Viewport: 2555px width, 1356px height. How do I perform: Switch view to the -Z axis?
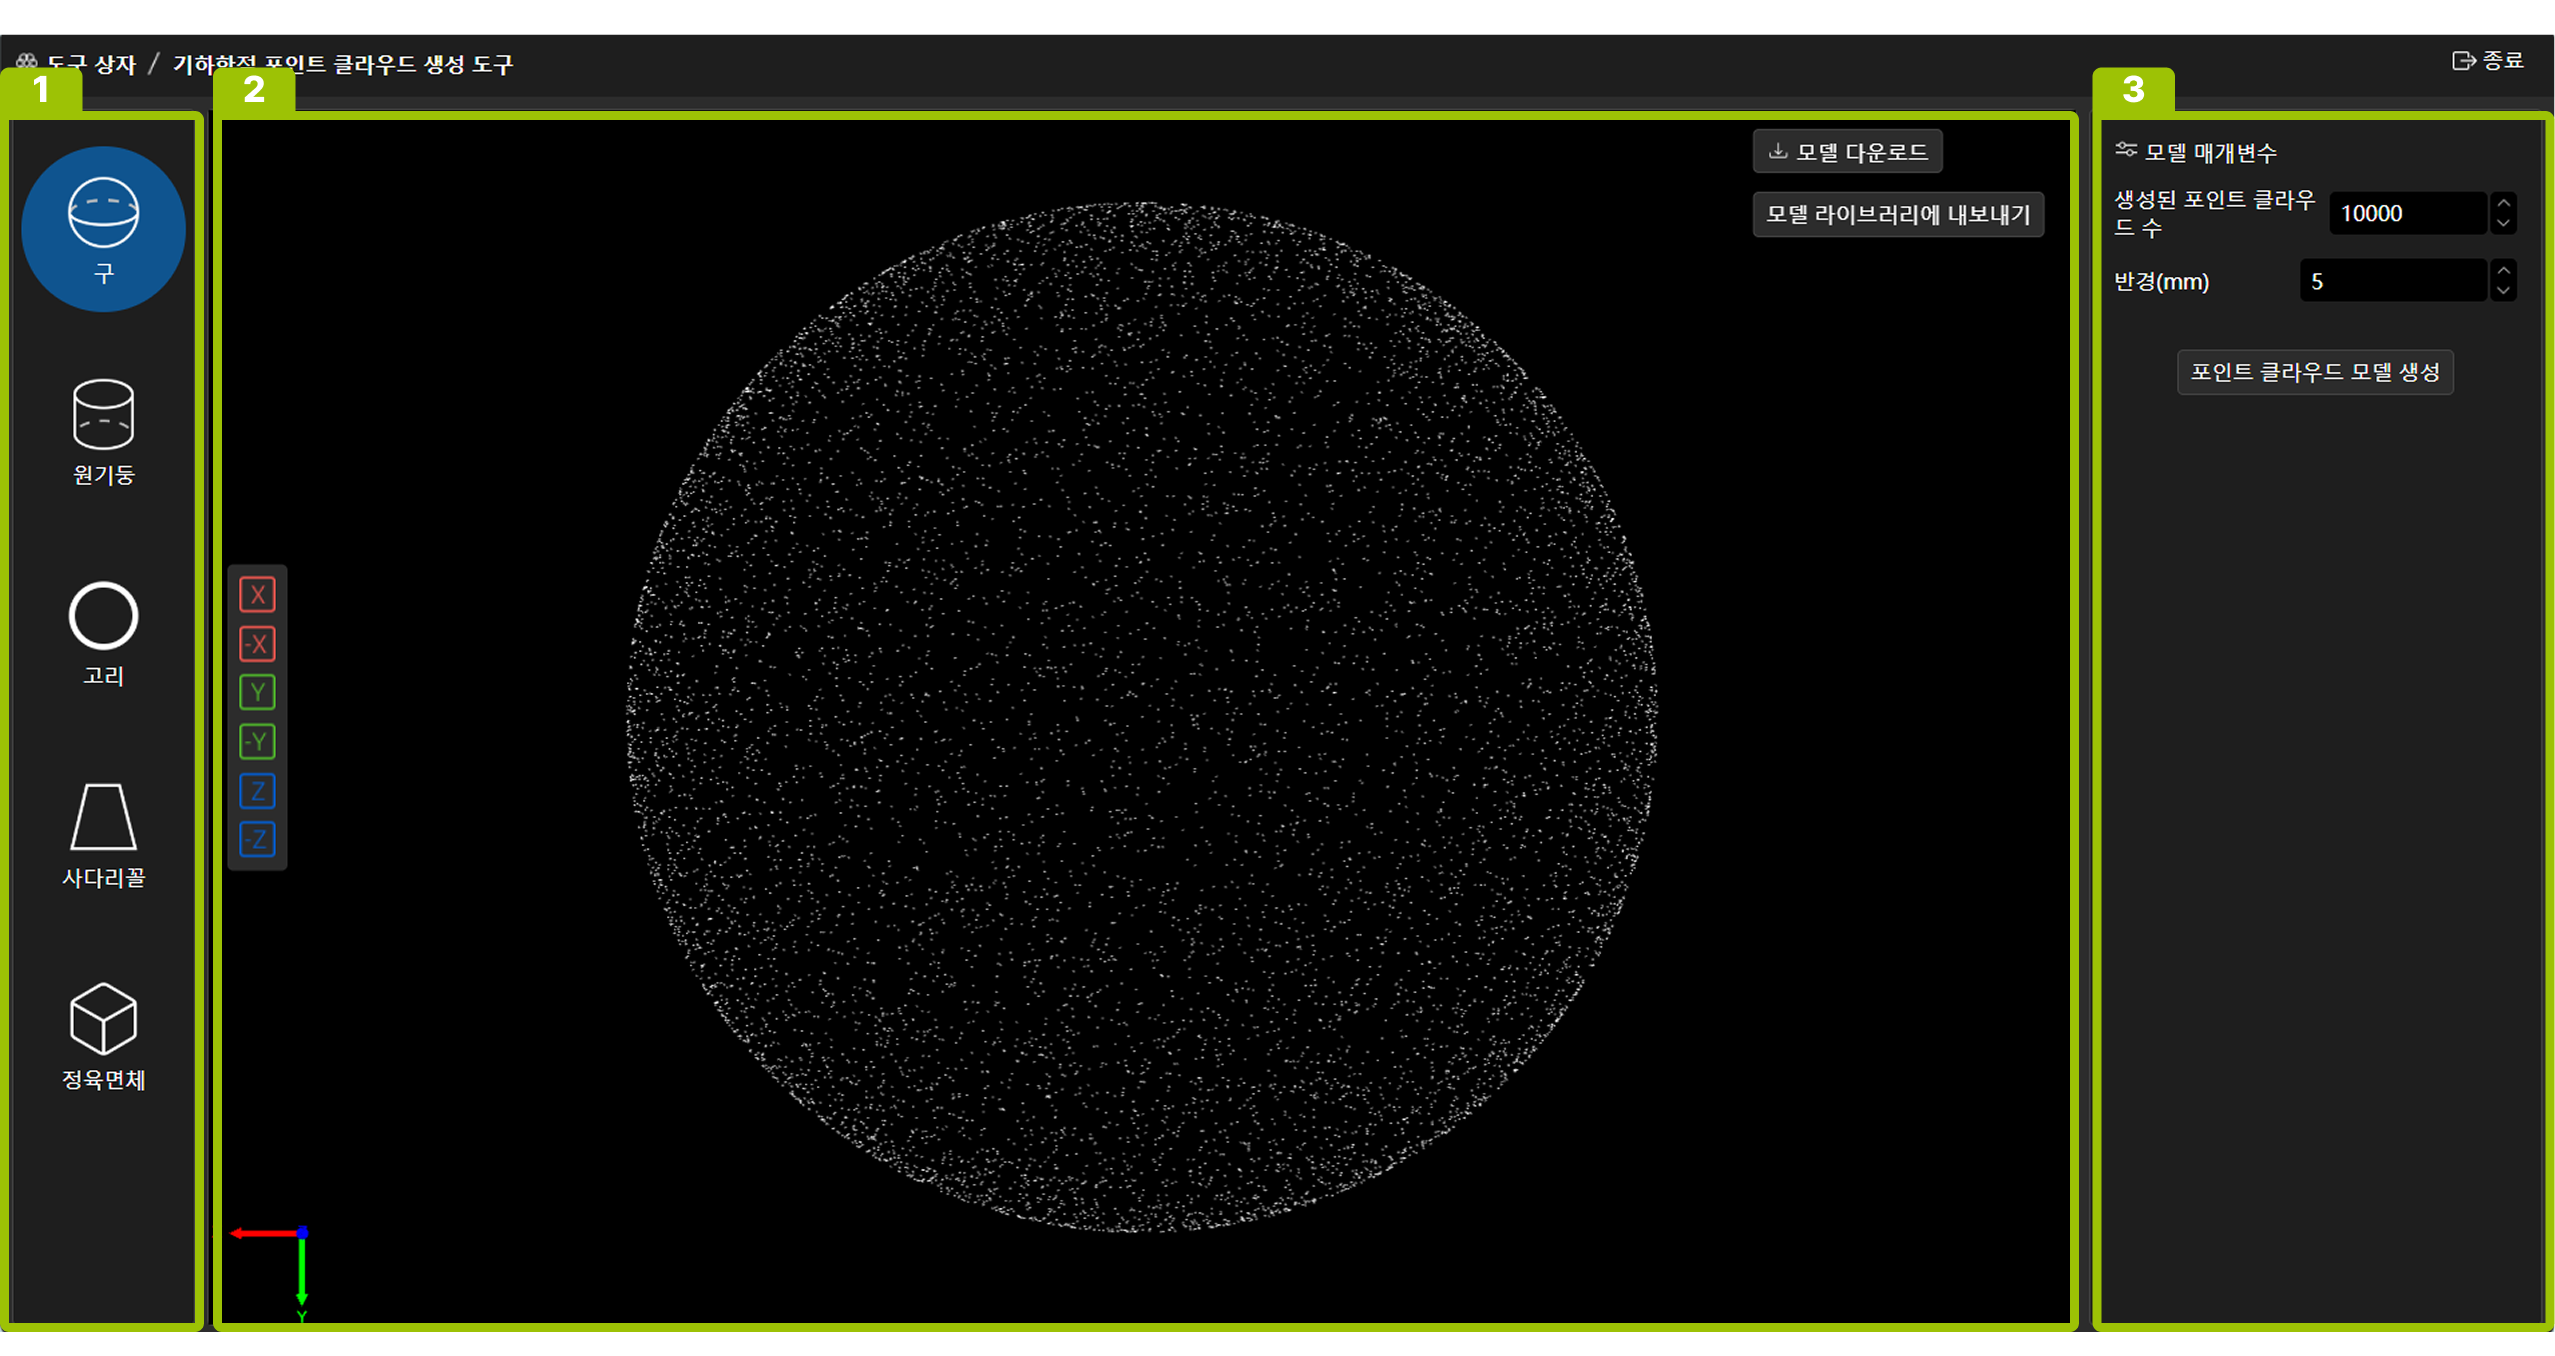(x=257, y=840)
